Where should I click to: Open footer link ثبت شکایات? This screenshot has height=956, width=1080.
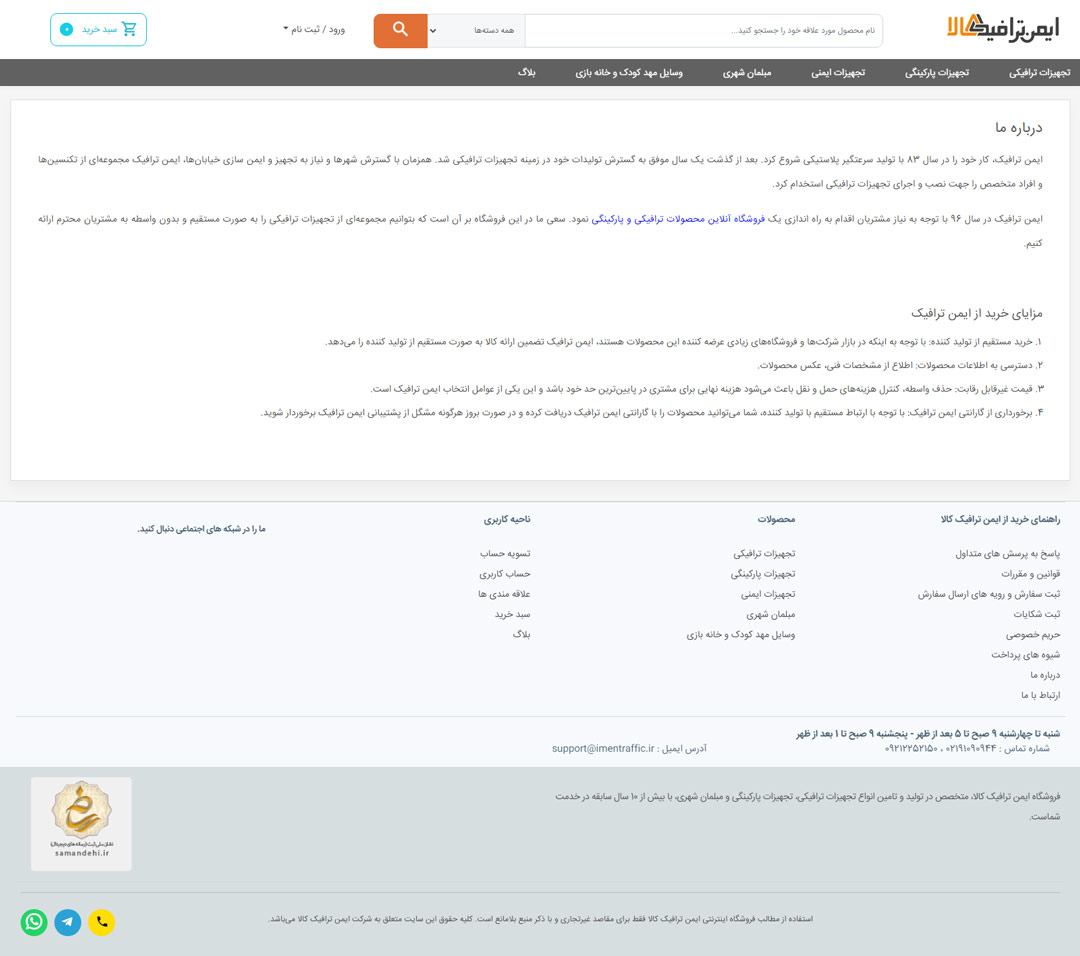(x=1037, y=614)
